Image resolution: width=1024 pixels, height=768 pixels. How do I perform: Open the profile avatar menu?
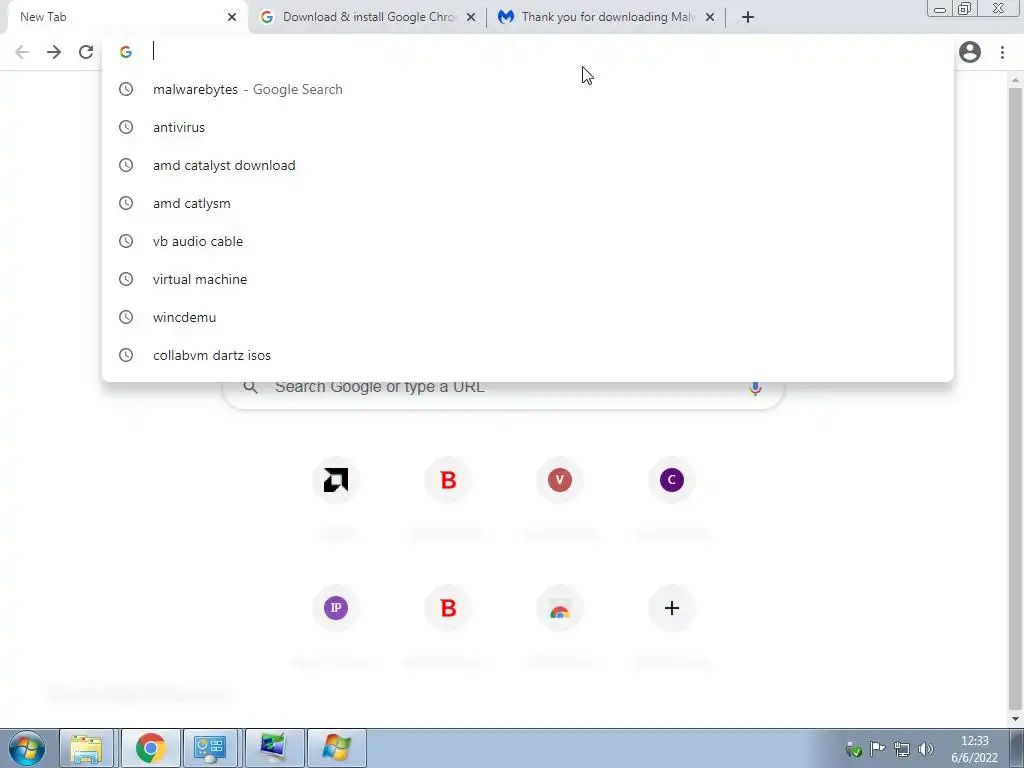pyautogui.click(x=970, y=52)
